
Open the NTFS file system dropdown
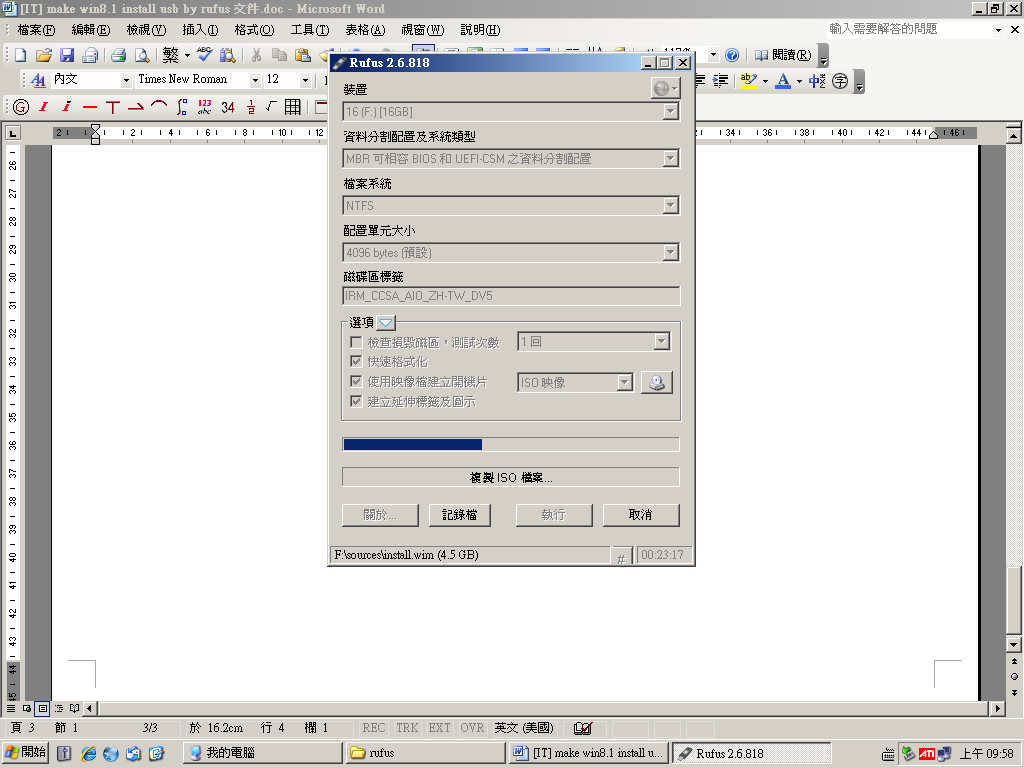[671, 206]
